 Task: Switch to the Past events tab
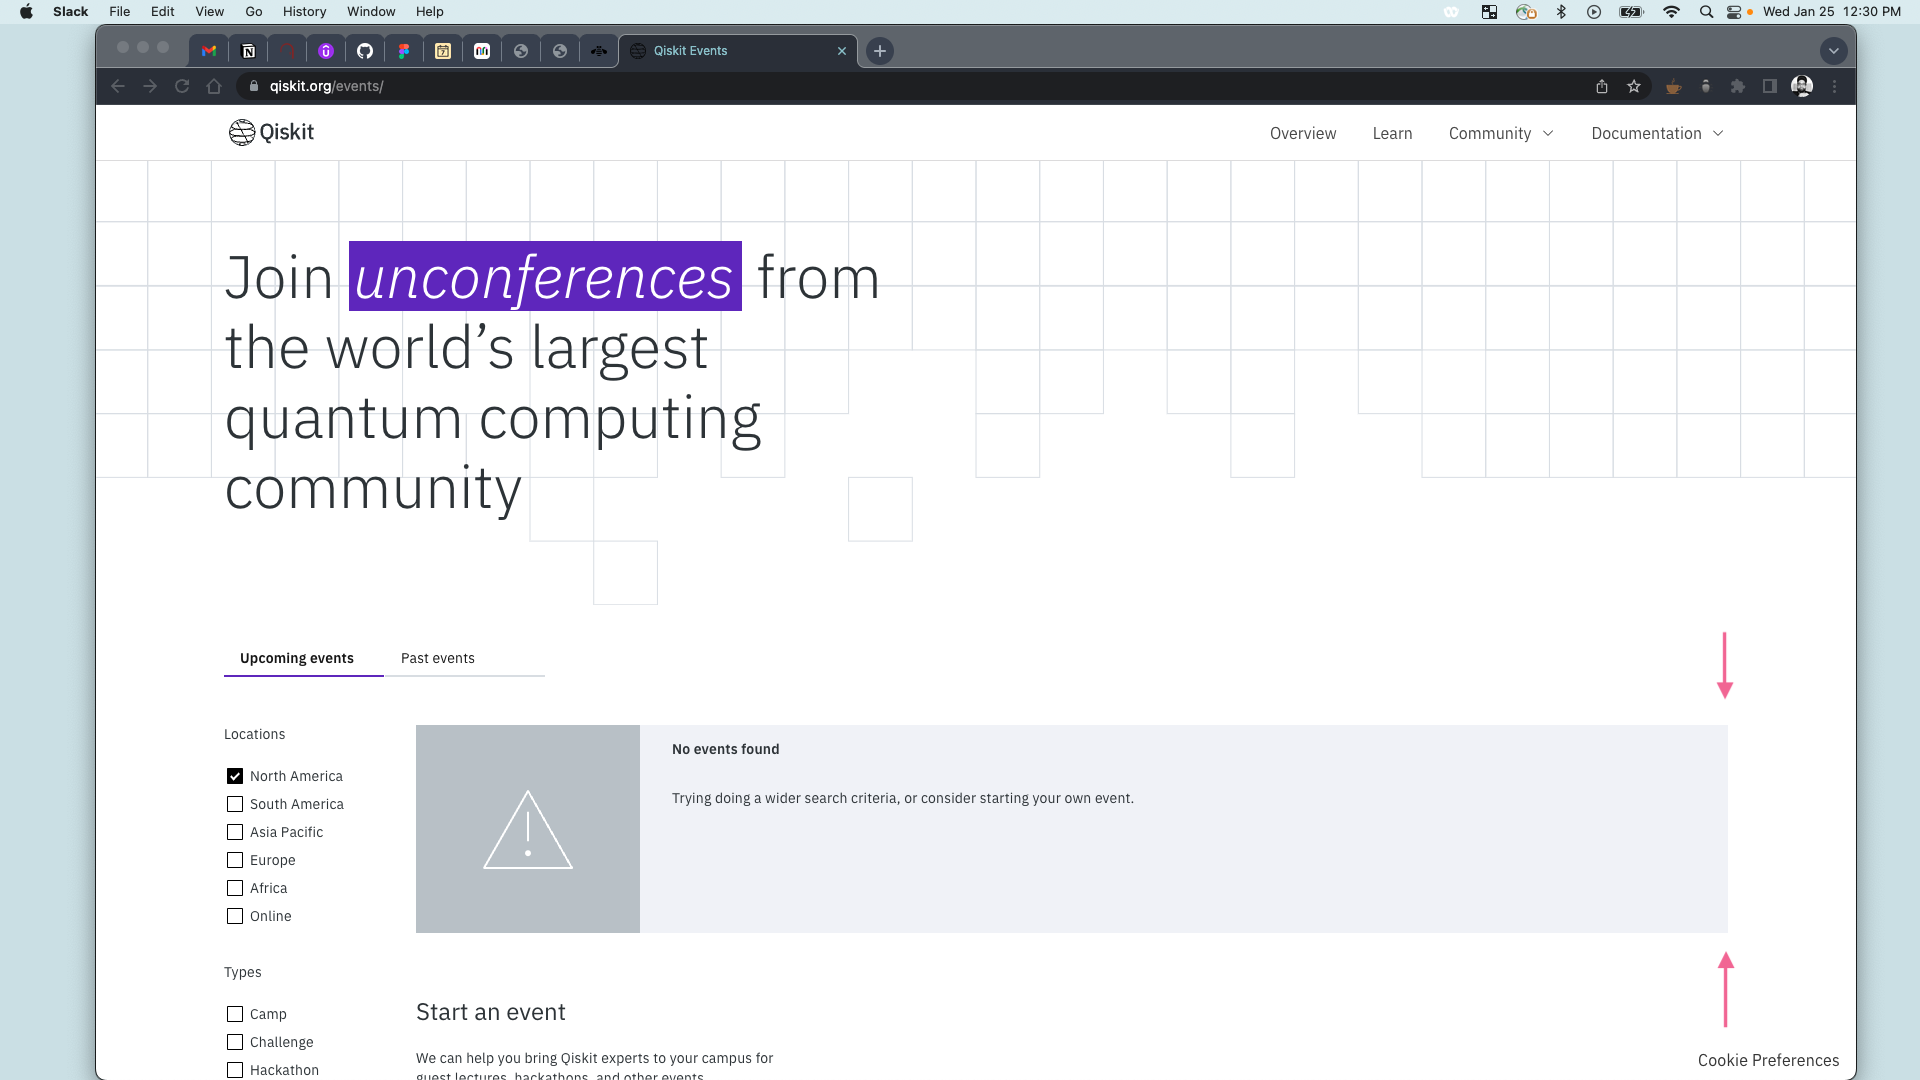[438, 658]
